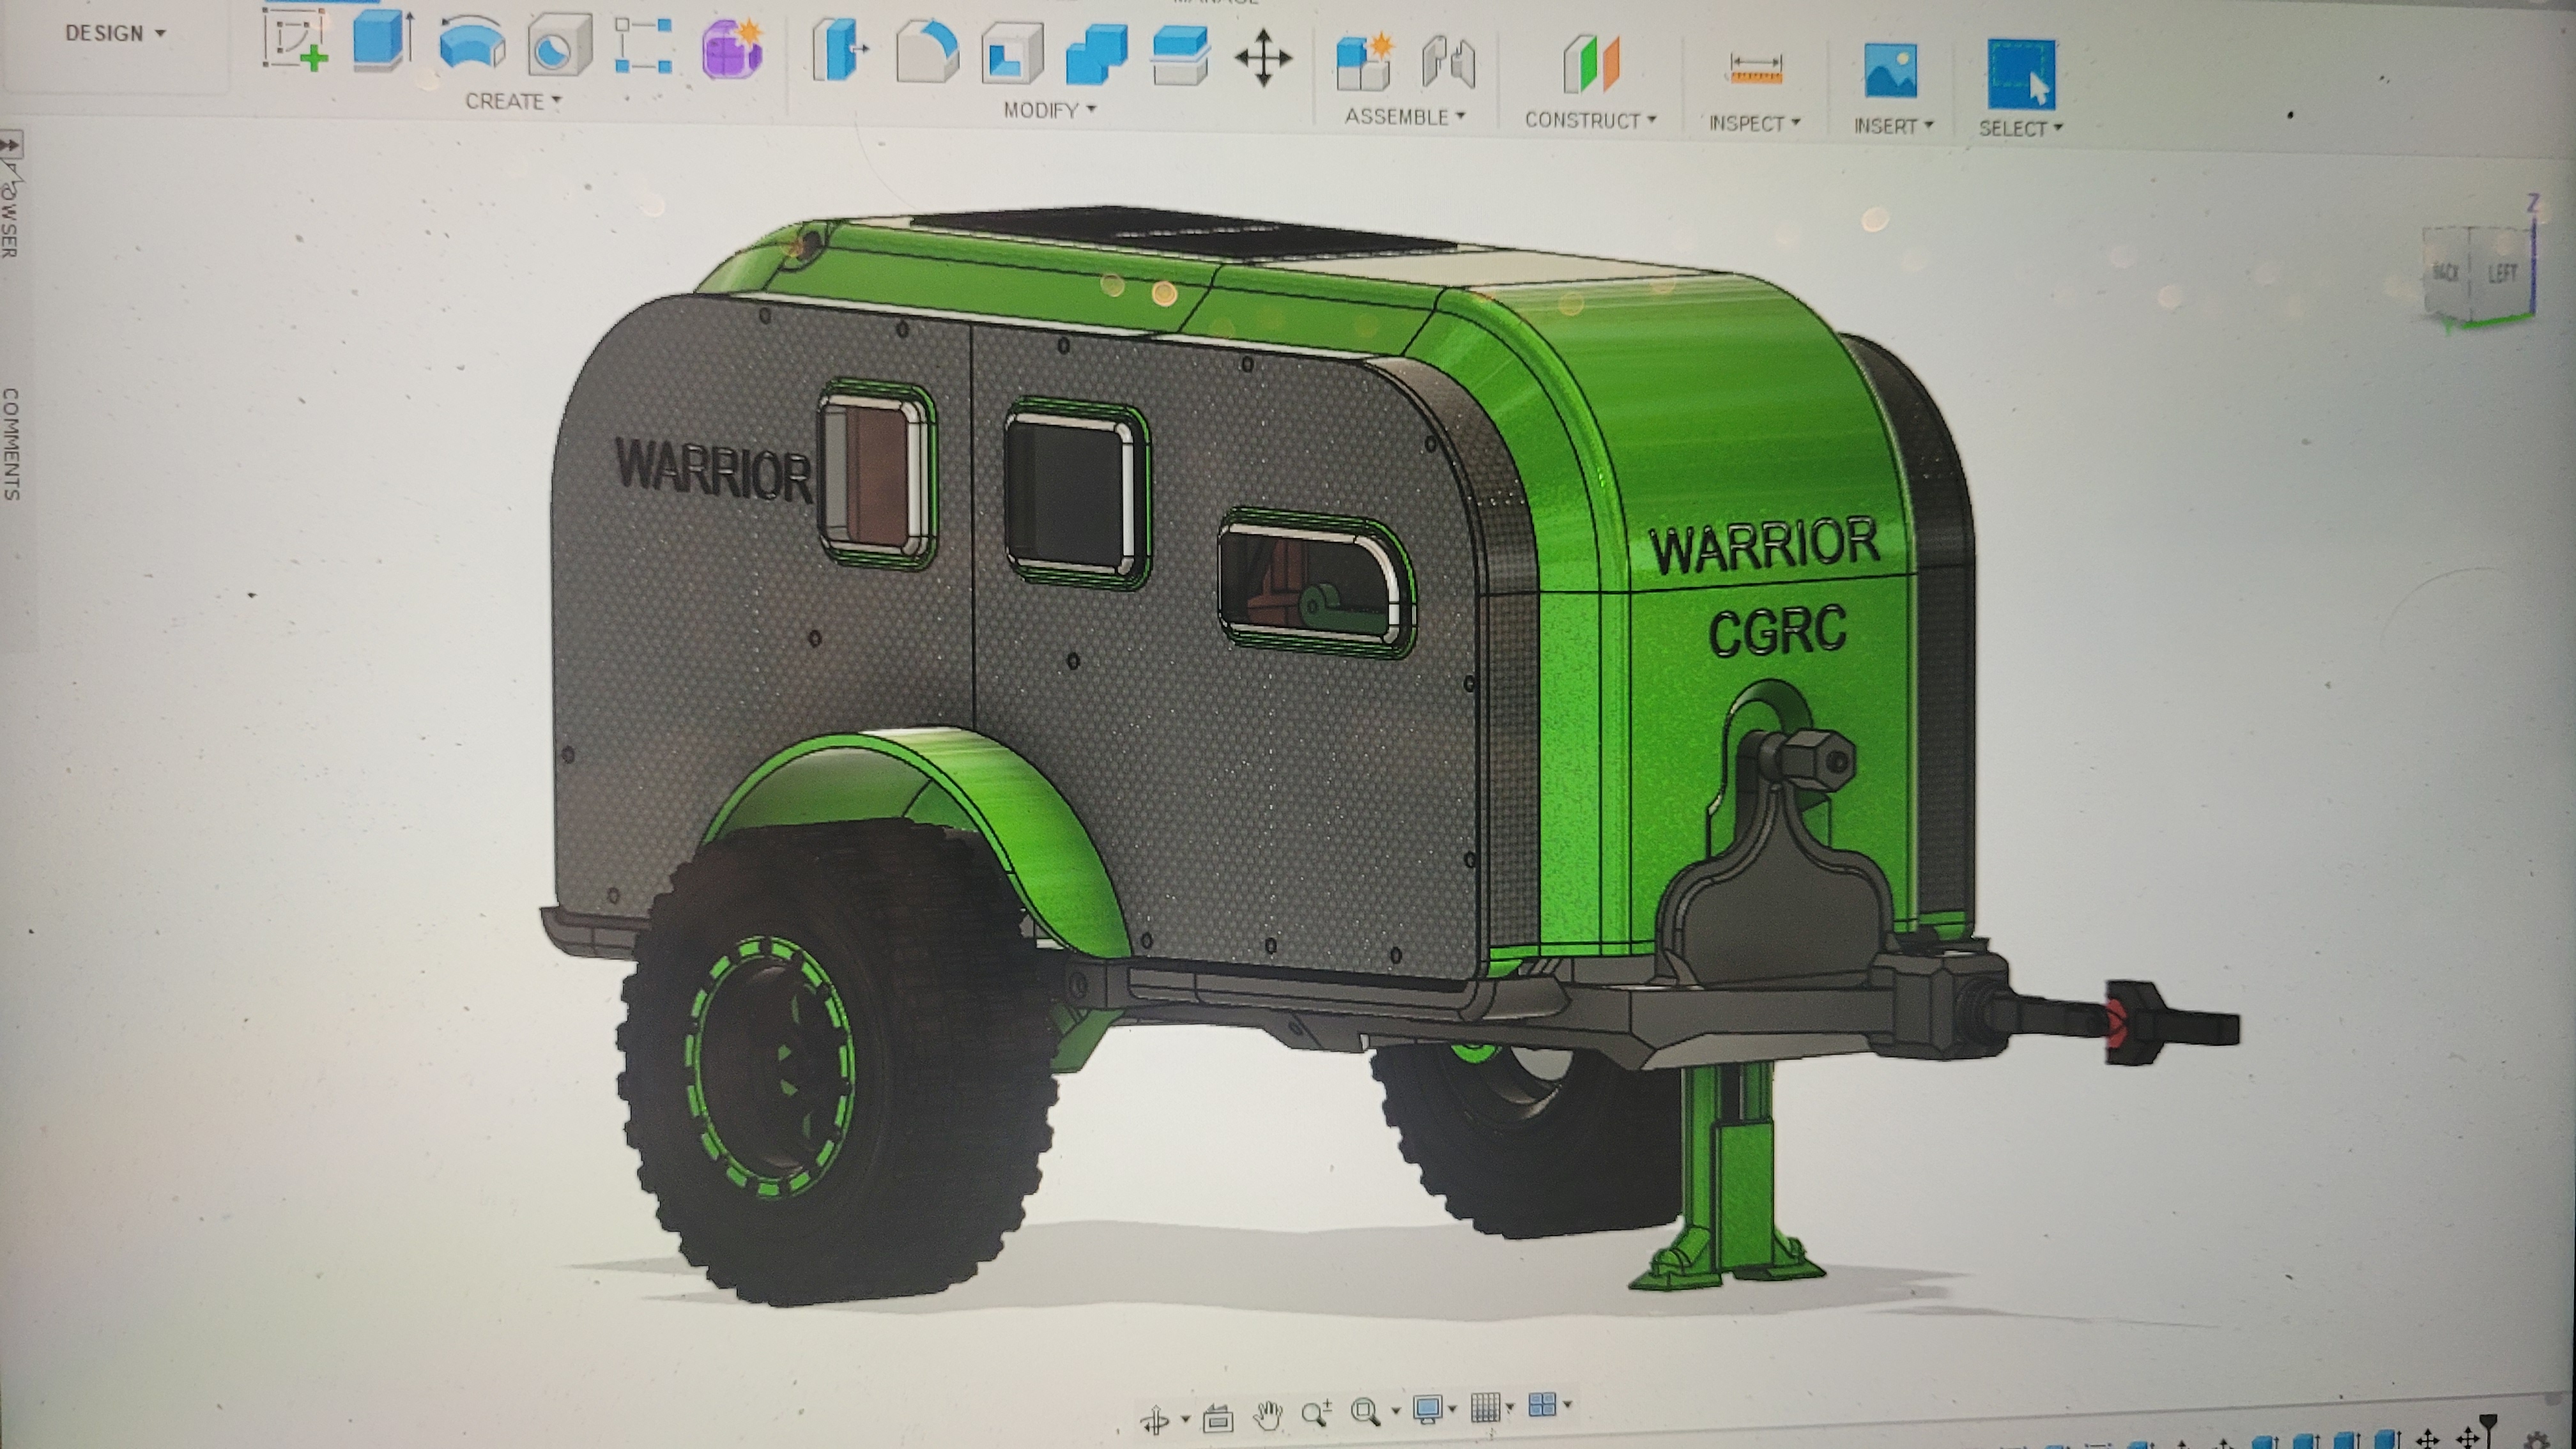Select the Press Pull tool
The height and width of the screenshot is (1449, 2576).
coord(839,50)
